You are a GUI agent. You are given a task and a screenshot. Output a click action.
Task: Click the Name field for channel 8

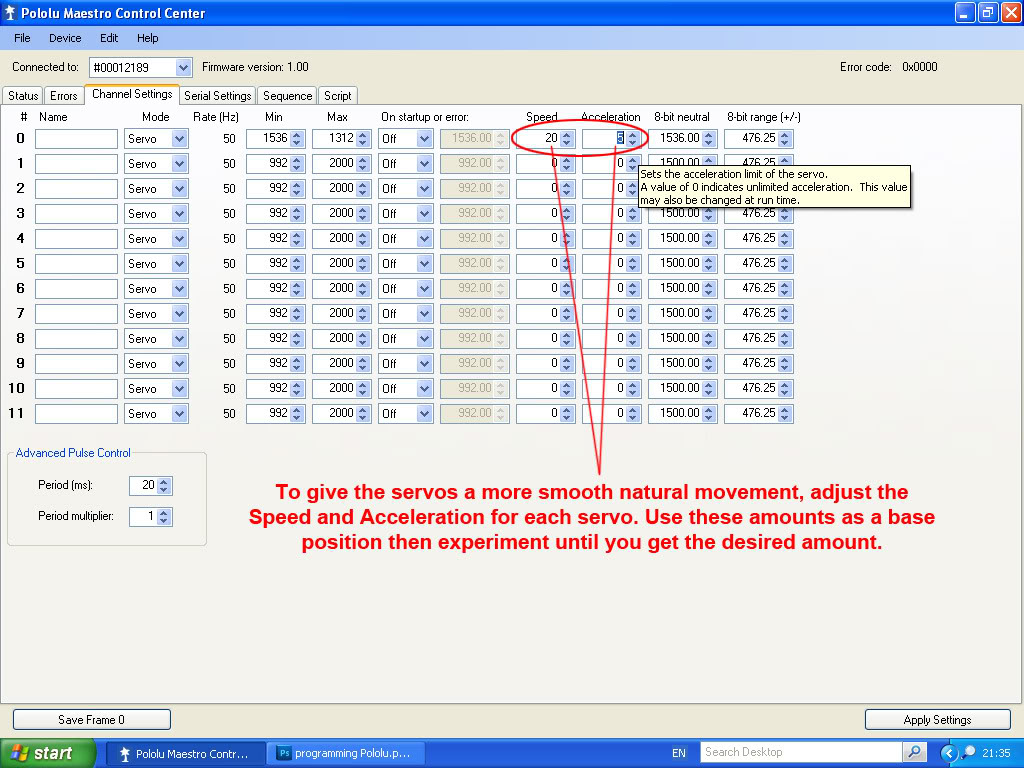point(76,339)
